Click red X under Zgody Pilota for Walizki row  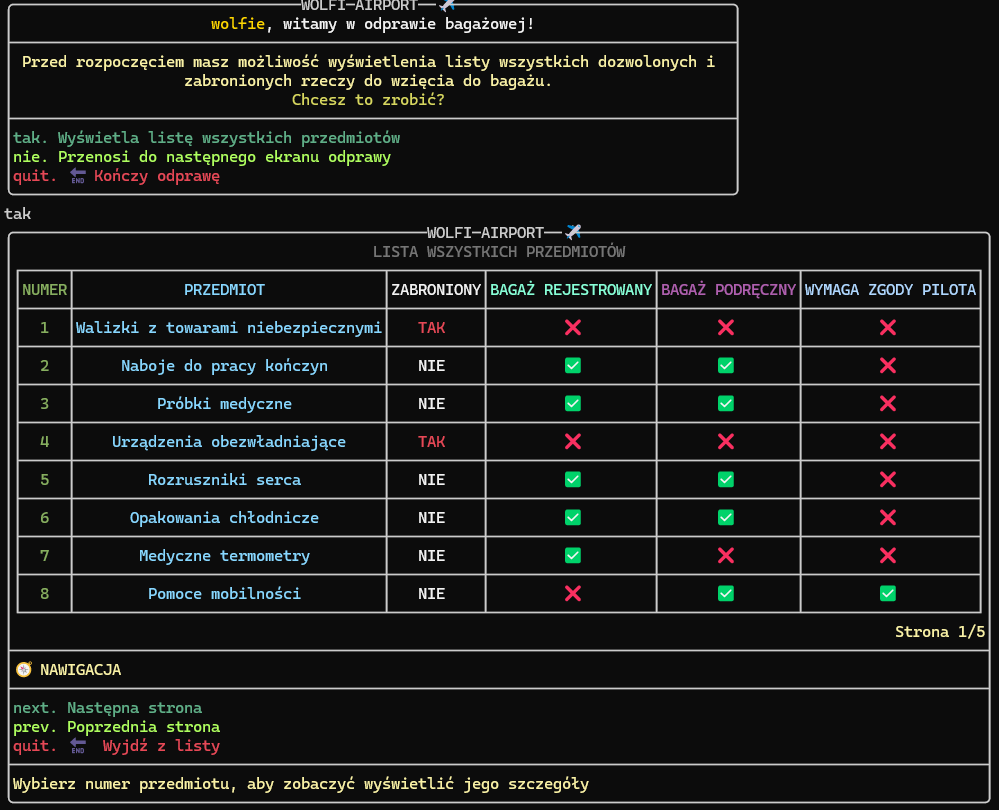tap(888, 328)
